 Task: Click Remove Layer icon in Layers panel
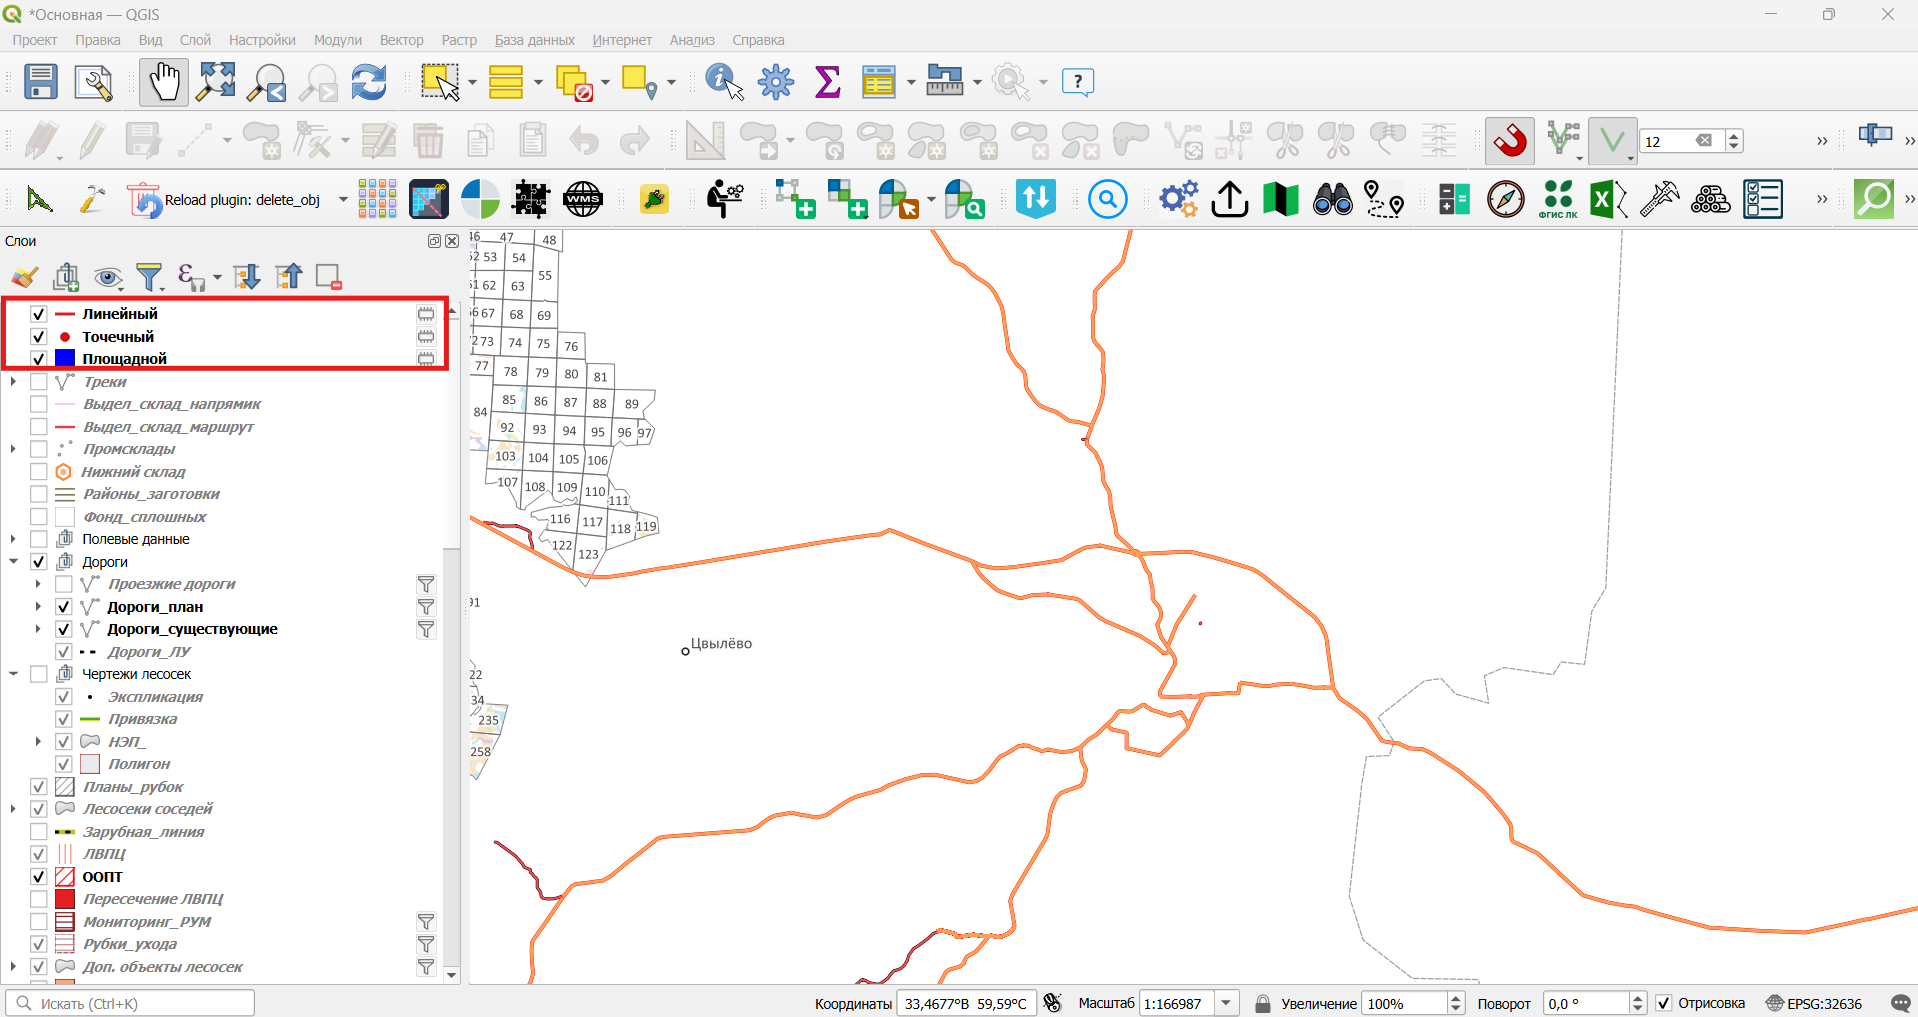tap(329, 277)
